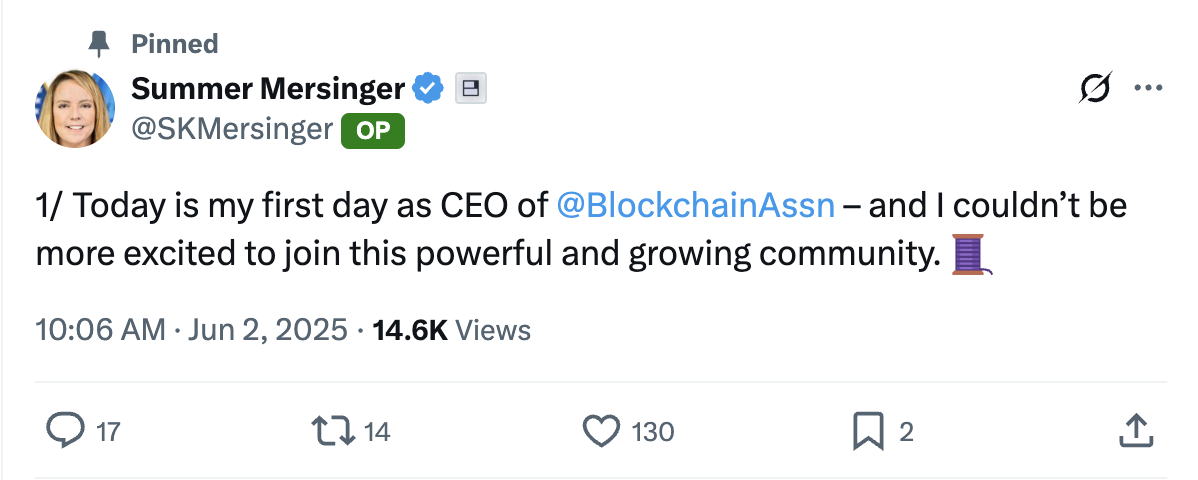Click the share upload arrow icon

(1133, 431)
